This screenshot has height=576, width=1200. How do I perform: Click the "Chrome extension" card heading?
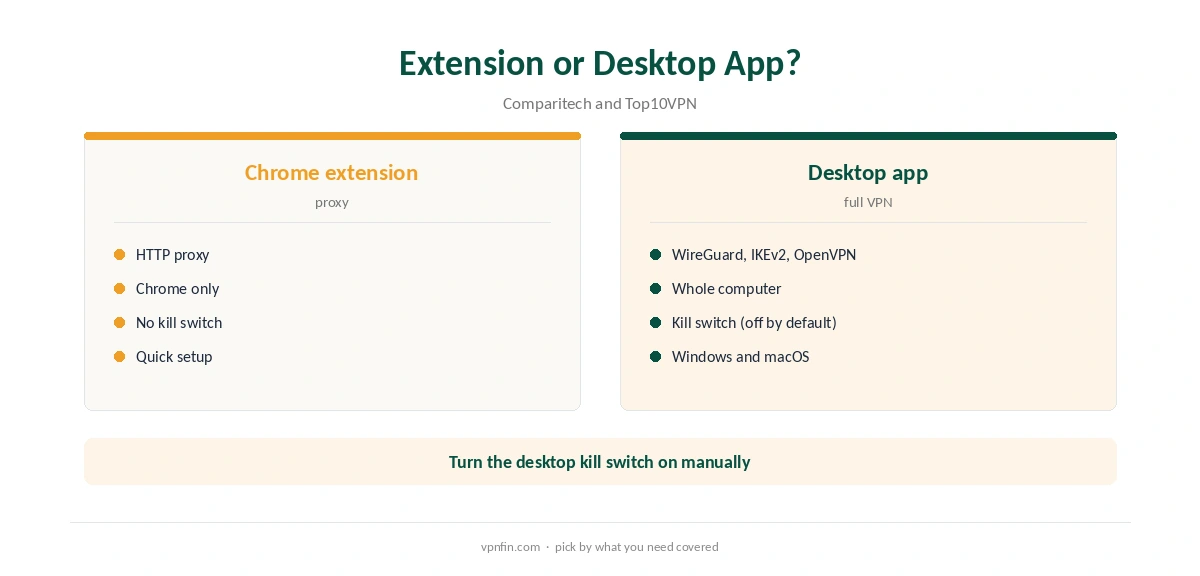332,172
